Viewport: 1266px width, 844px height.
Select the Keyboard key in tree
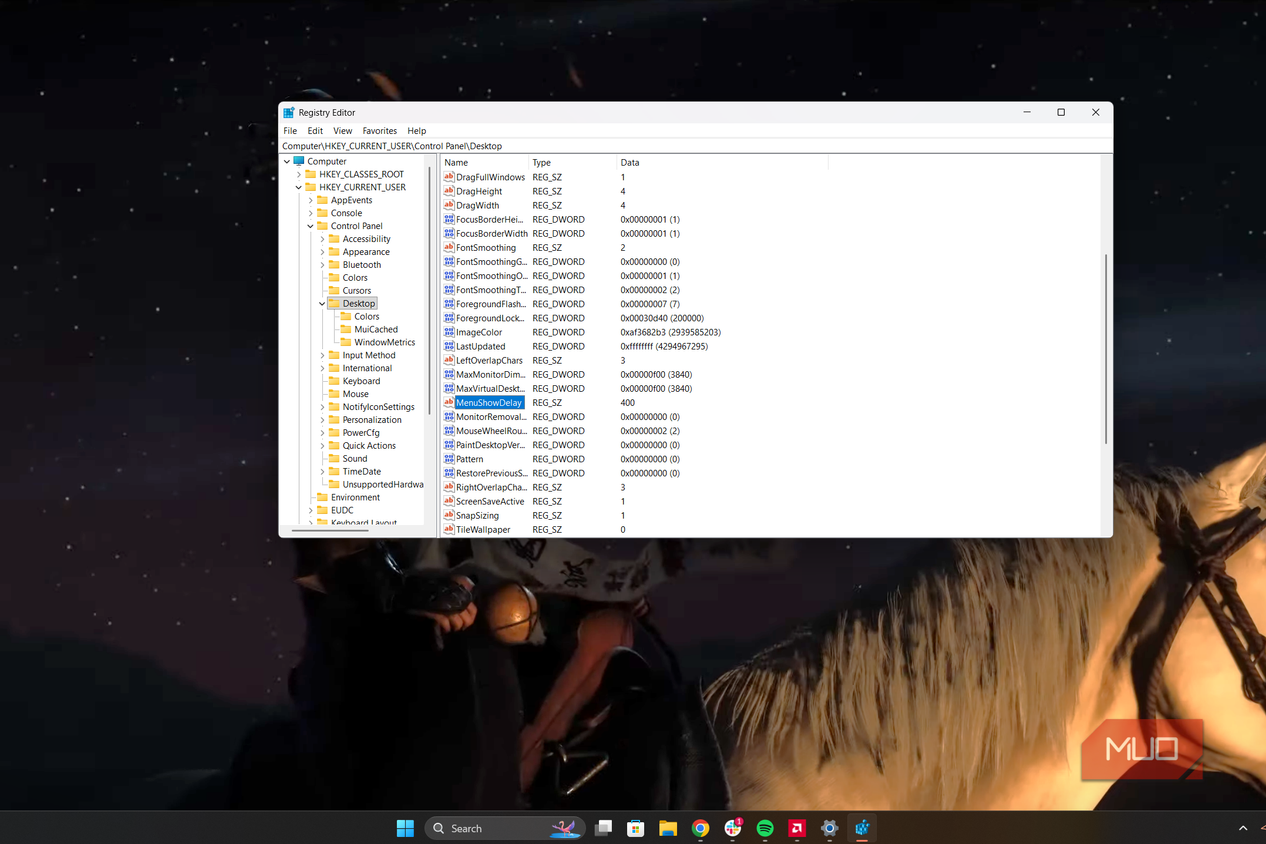[x=361, y=381]
